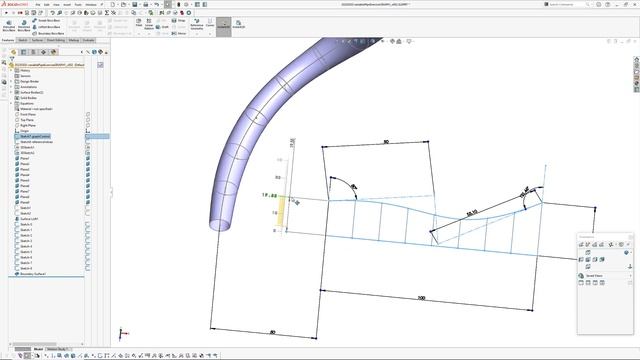
Task: Open the Linear Pattern dropdown arrow
Action: point(149,33)
